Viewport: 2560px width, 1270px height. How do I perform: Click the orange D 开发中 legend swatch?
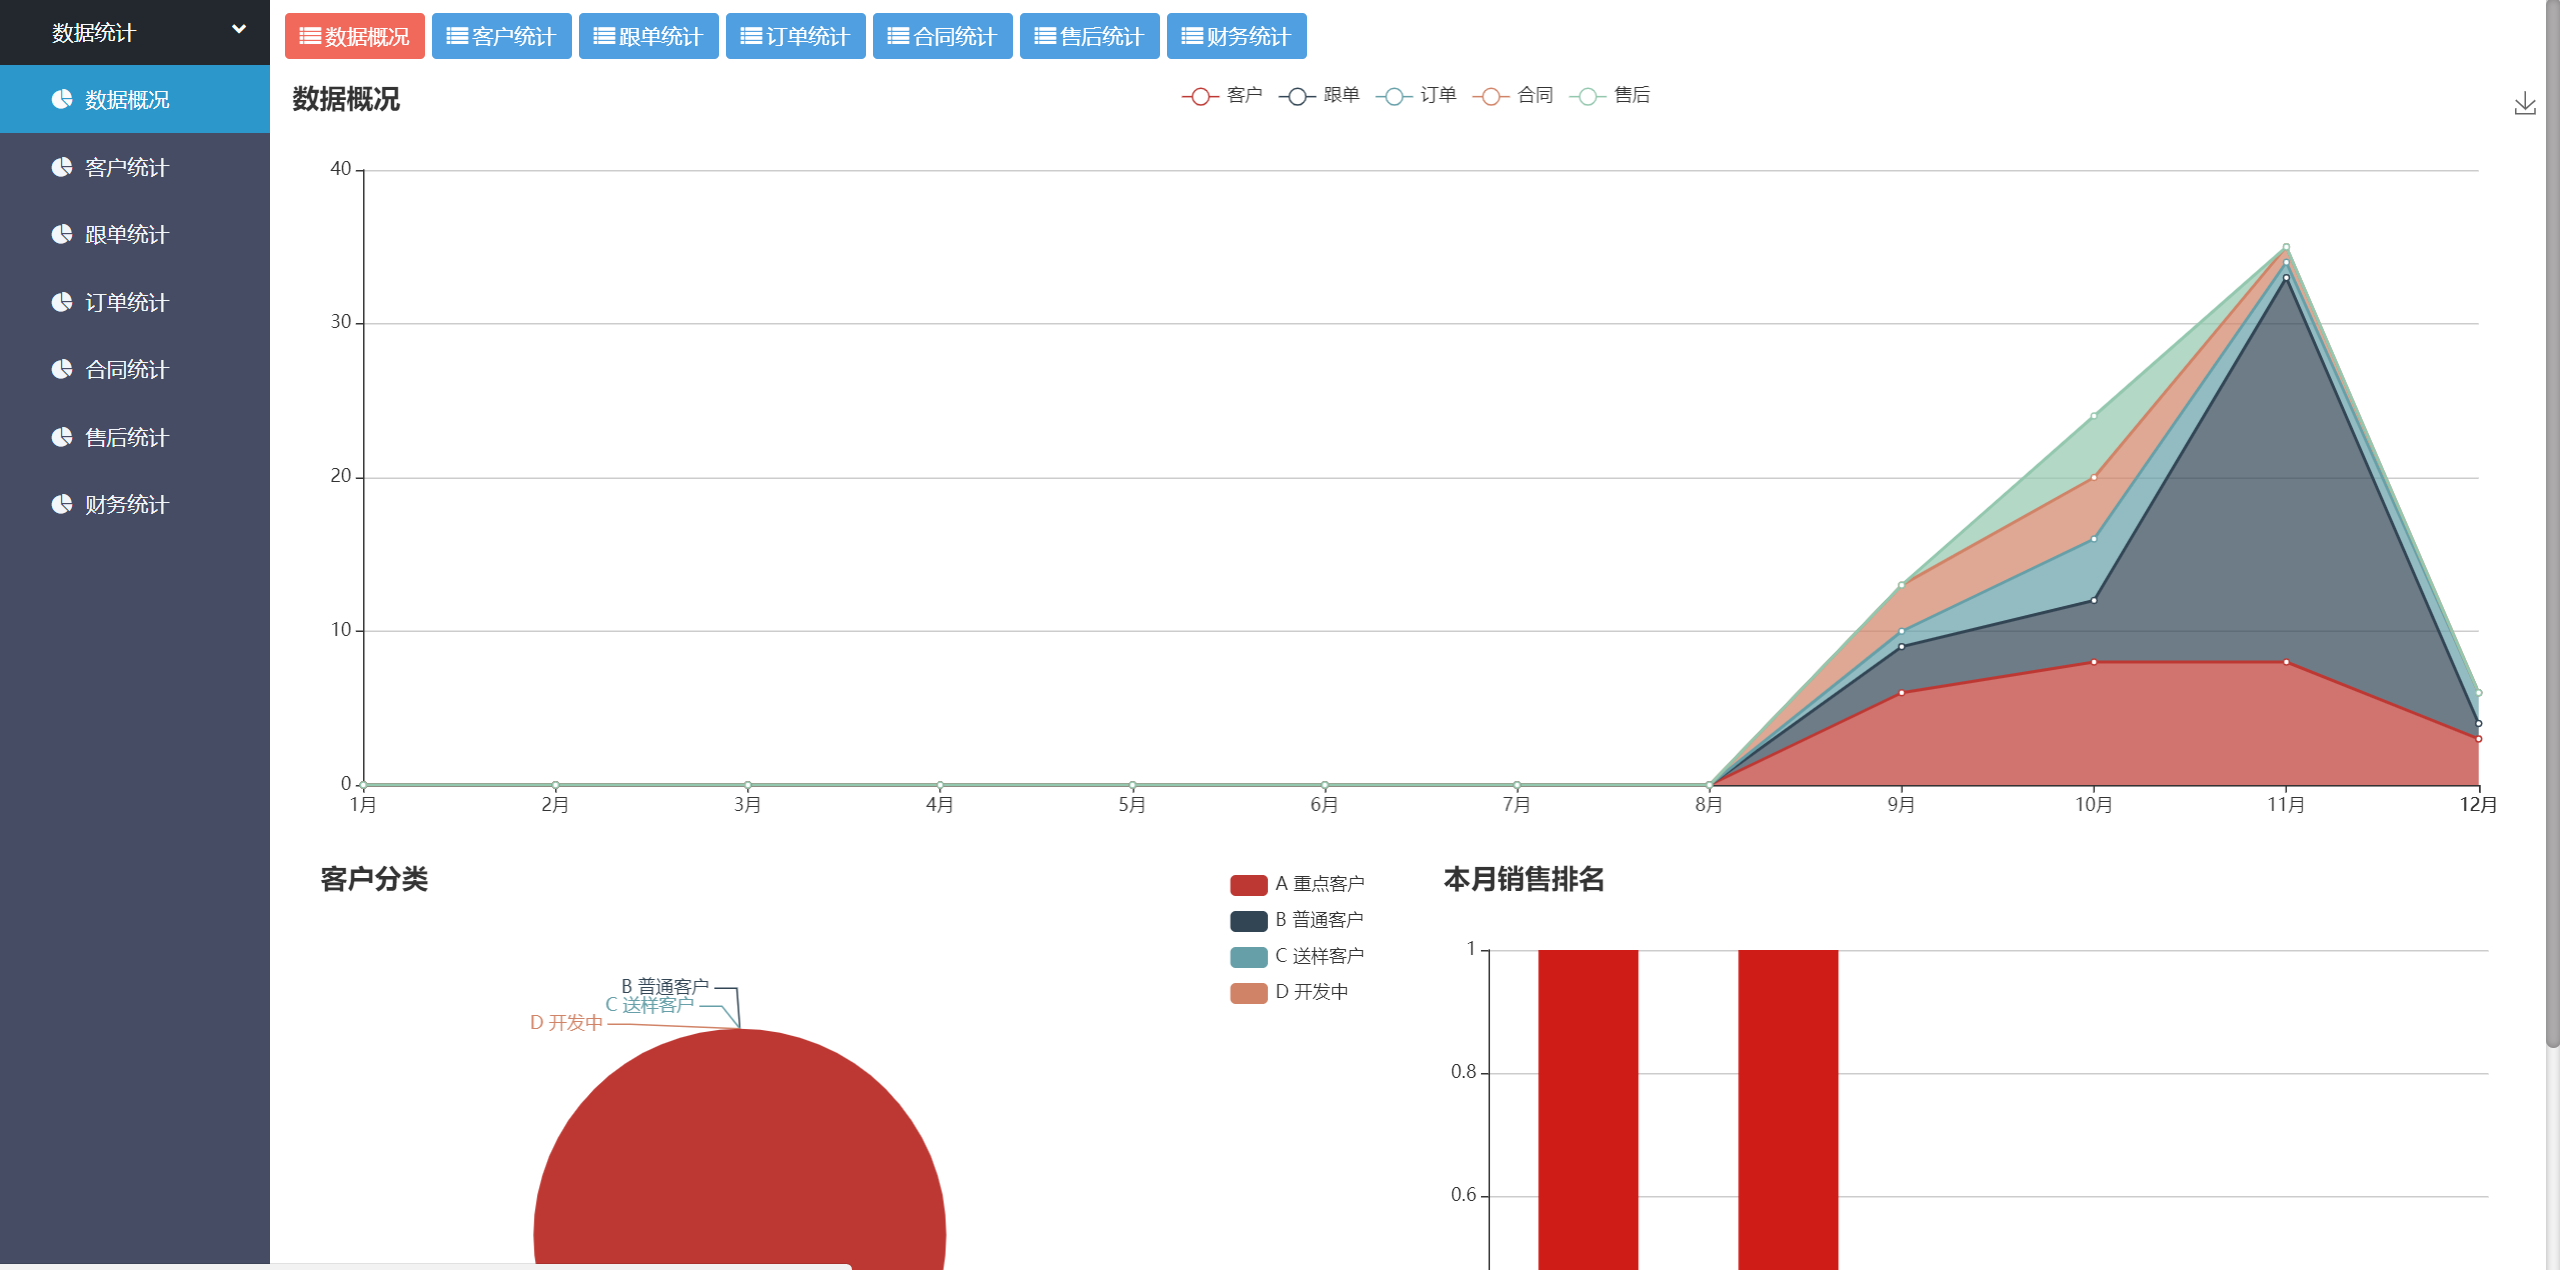[x=1249, y=993]
